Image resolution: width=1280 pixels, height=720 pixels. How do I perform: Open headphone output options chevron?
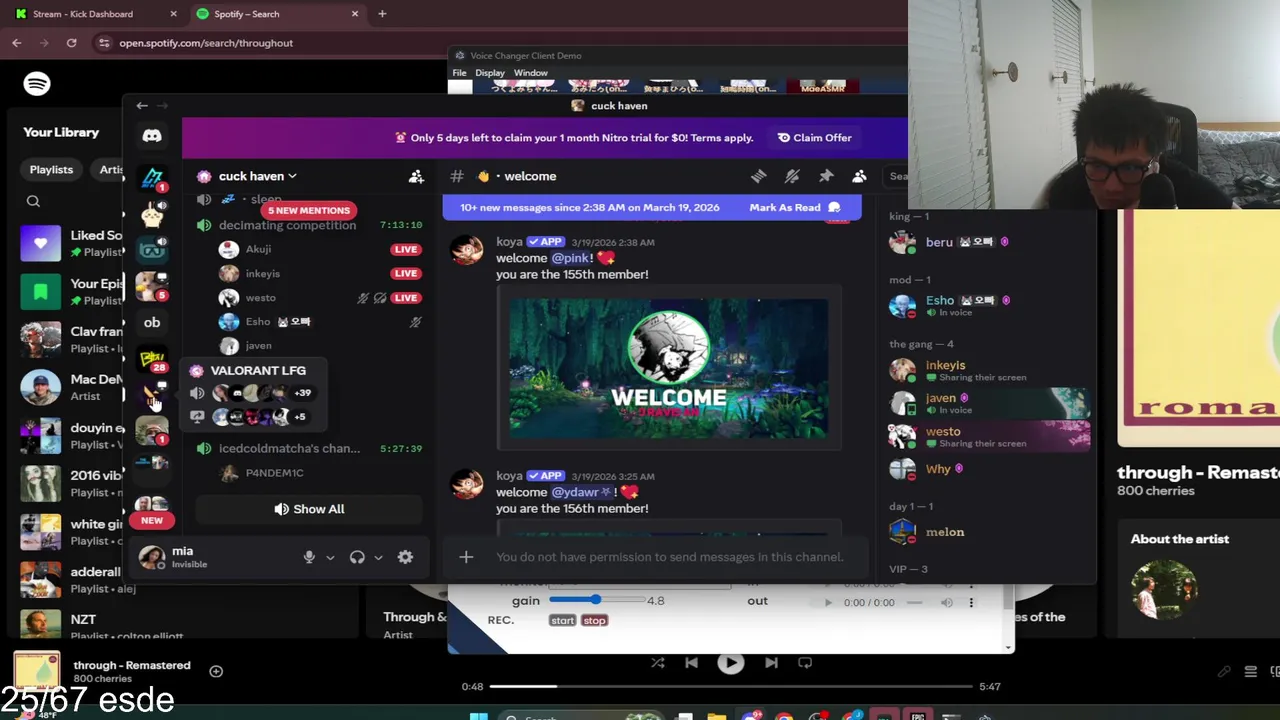coord(378,558)
